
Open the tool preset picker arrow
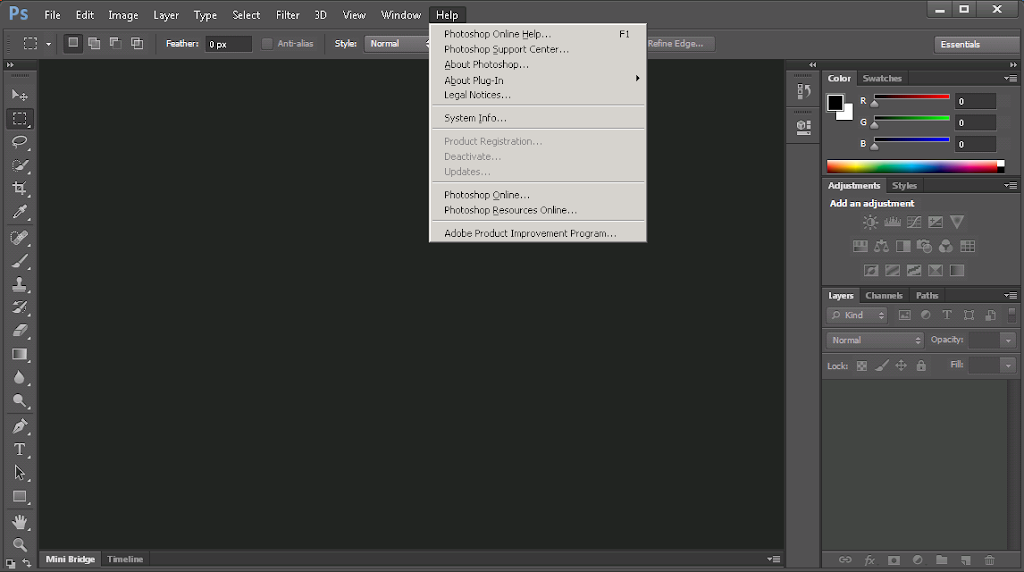coord(48,44)
